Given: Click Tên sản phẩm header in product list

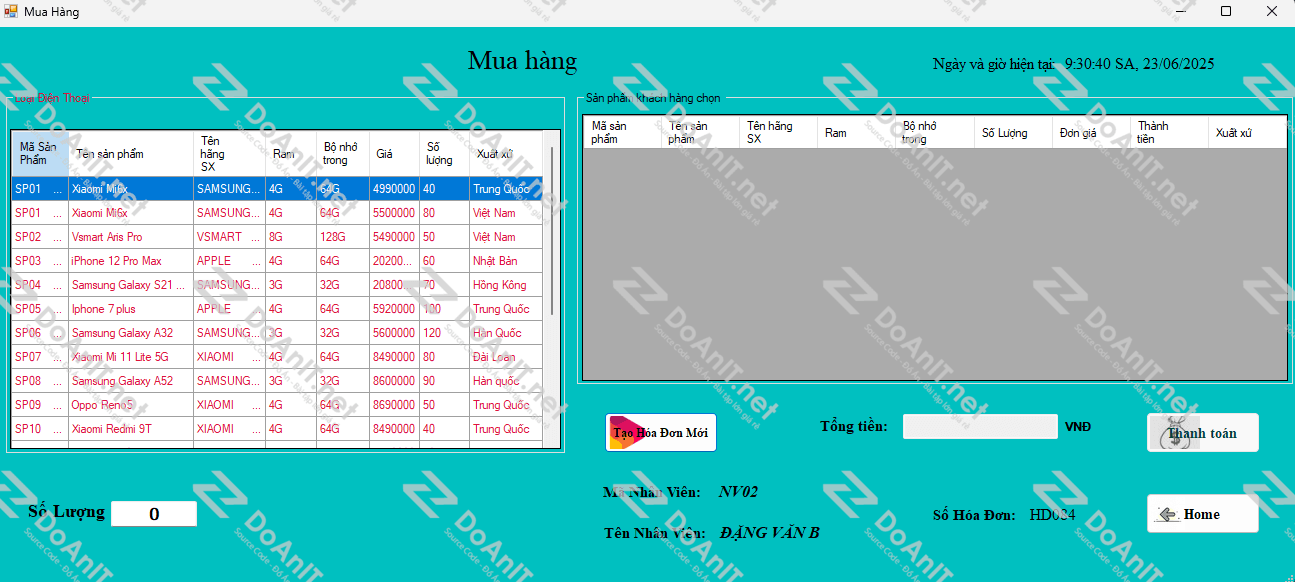Looking at the screenshot, I should click(131, 153).
